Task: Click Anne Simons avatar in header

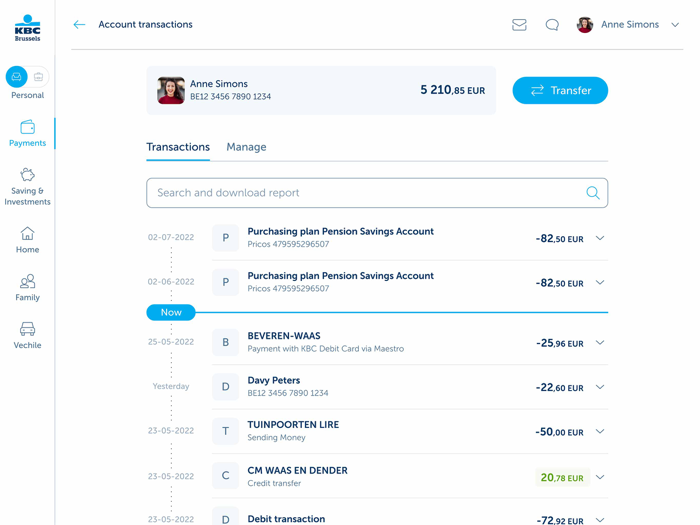Action: pyautogui.click(x=585, y=25)
